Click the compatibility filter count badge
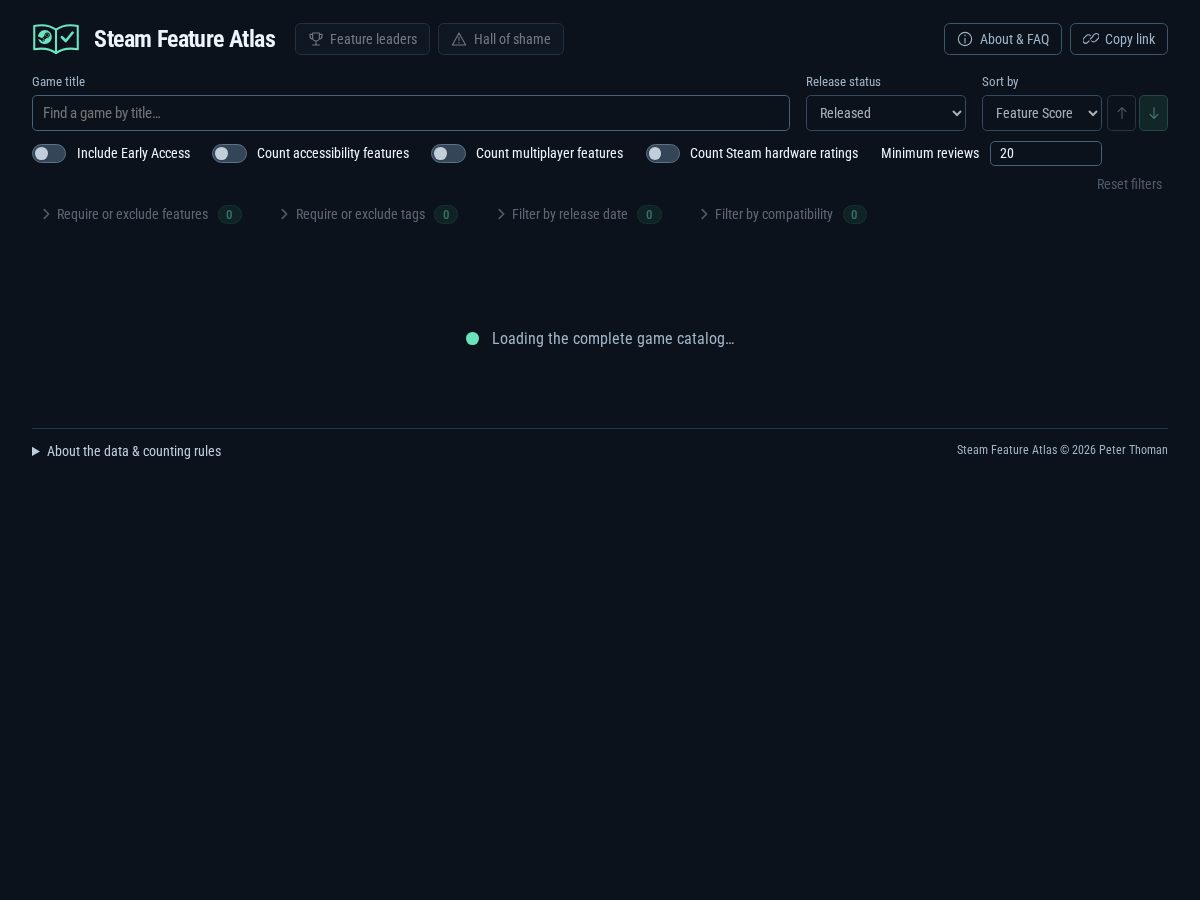Viewport: 1200px width, 900px height. click(x=854, y=214)
